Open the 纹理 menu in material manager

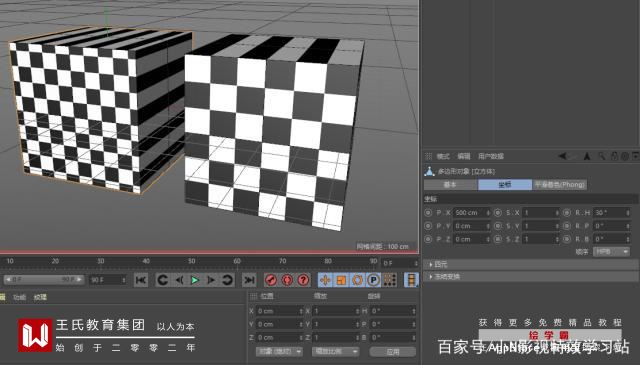pos(40,297)
